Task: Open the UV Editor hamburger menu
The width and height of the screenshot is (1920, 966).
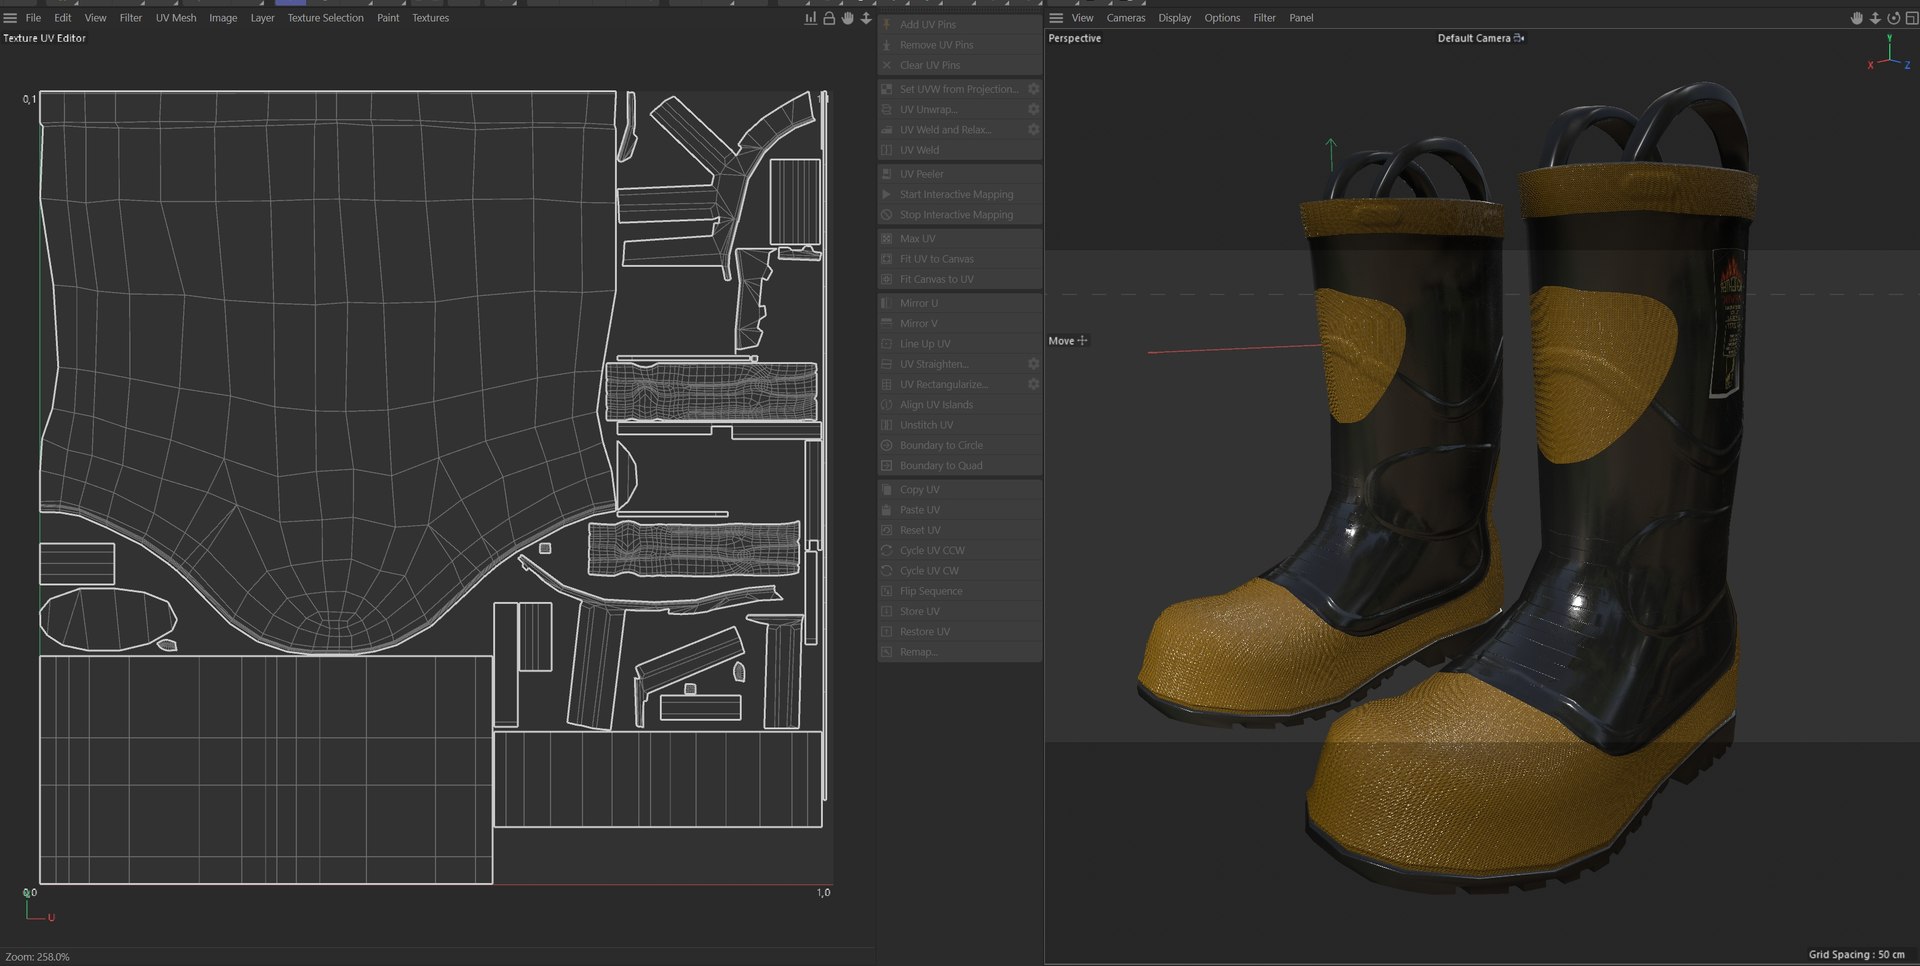Action: click(10, 18)
